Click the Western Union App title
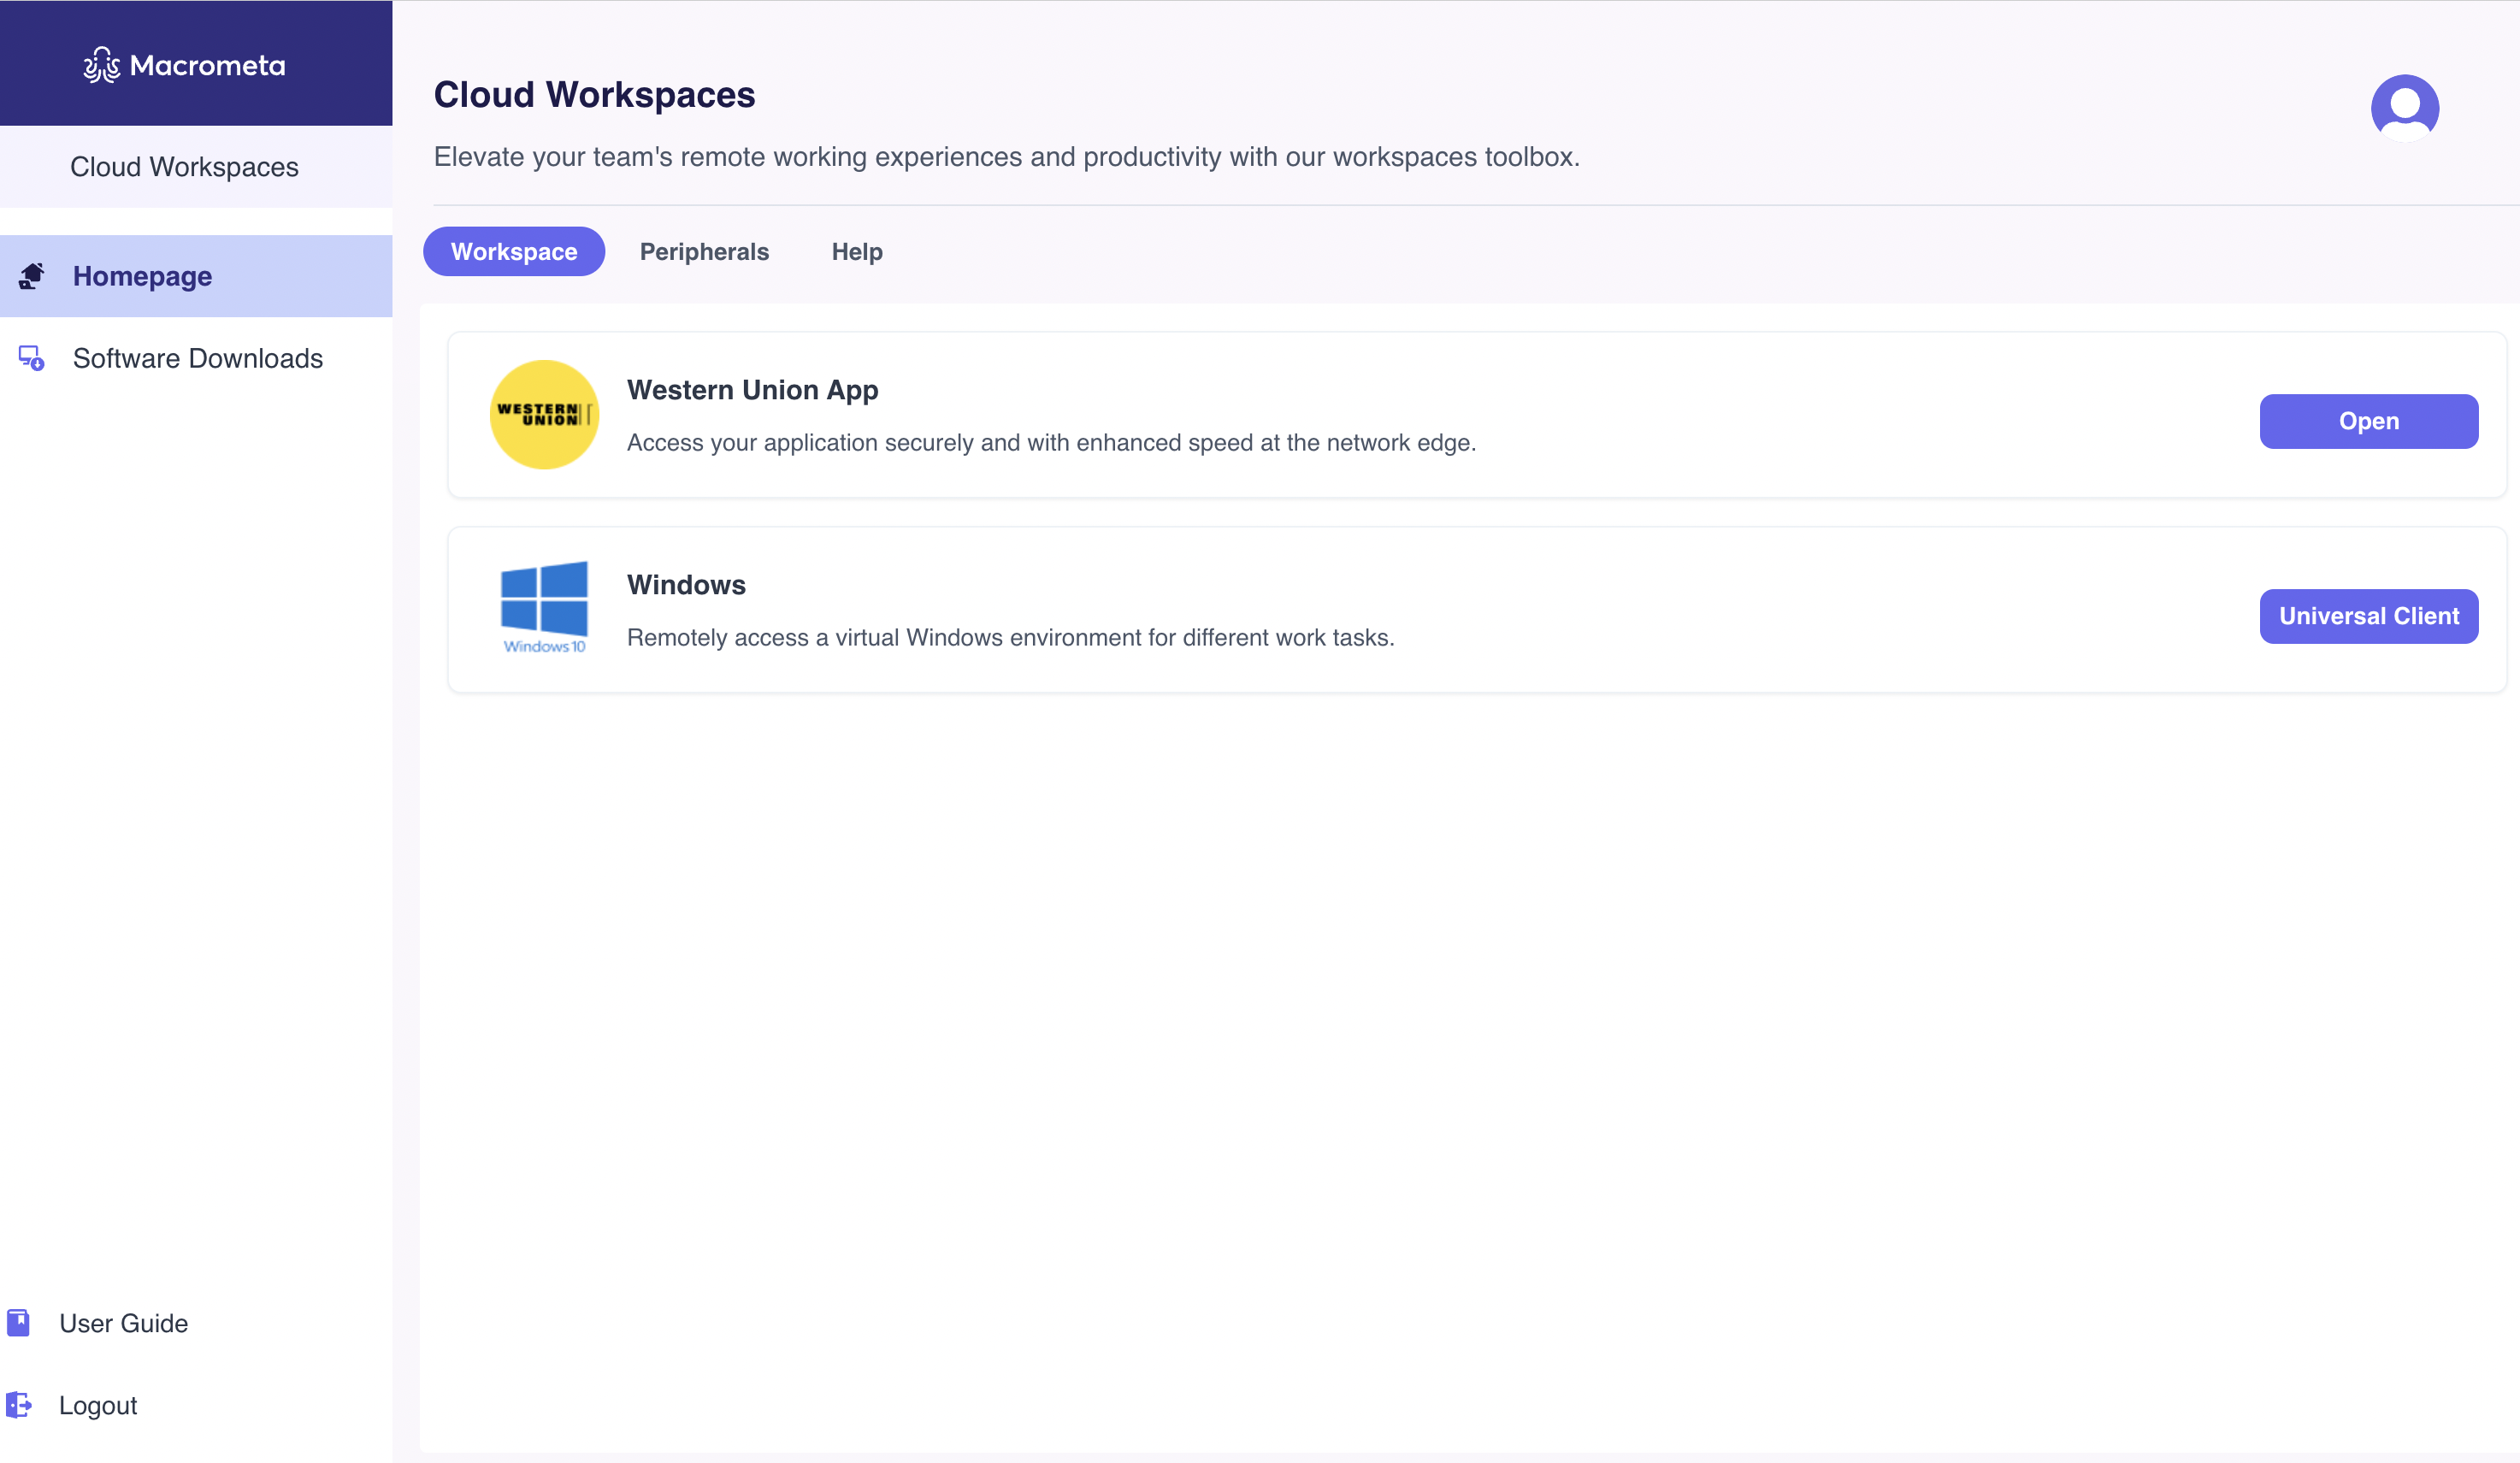 (x=752, y=390)
